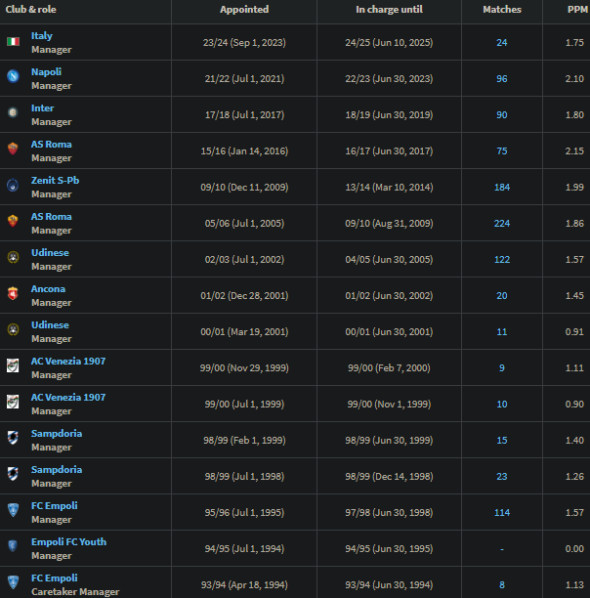Select the text '93/94 (Apr 18, 1994)'
590x598 pixels.
(244, 585)
